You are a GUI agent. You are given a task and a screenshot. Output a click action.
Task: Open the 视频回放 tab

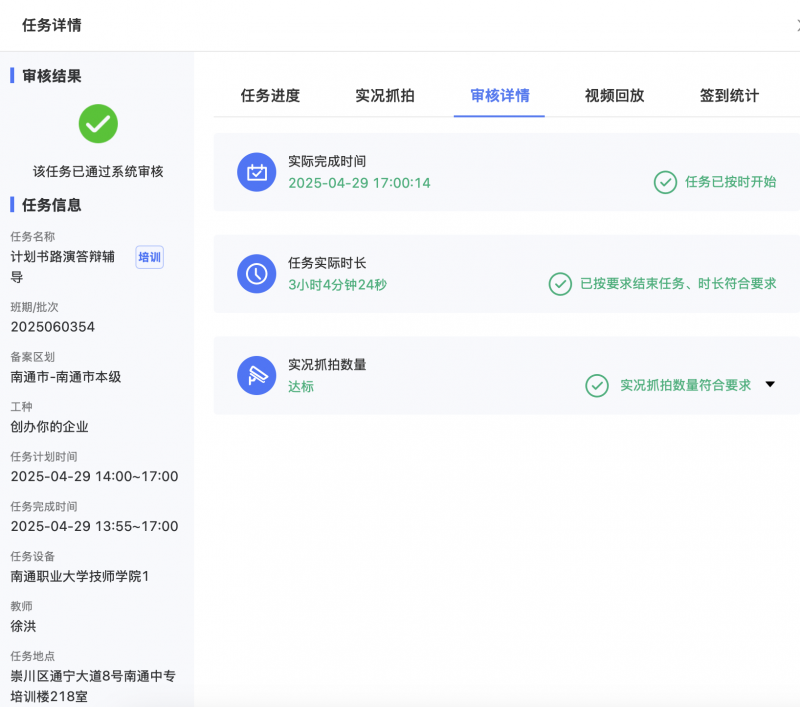pyautogui.click(x=613, y=94)
